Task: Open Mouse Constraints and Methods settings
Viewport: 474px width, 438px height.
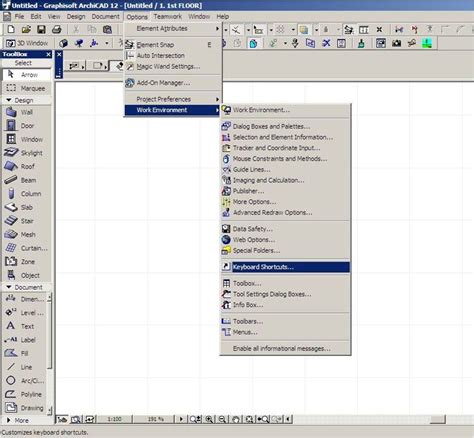Action: (x=285, y=159)
